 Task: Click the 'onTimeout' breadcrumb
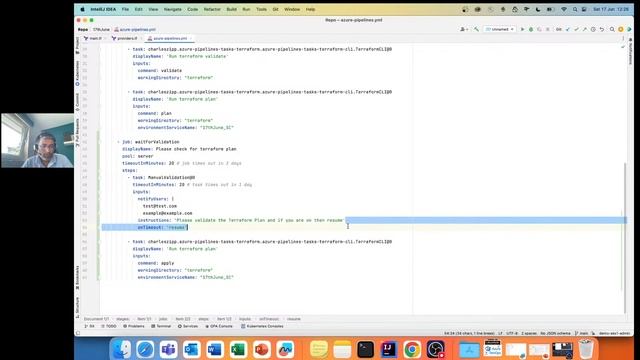click(x=269, y=319)
